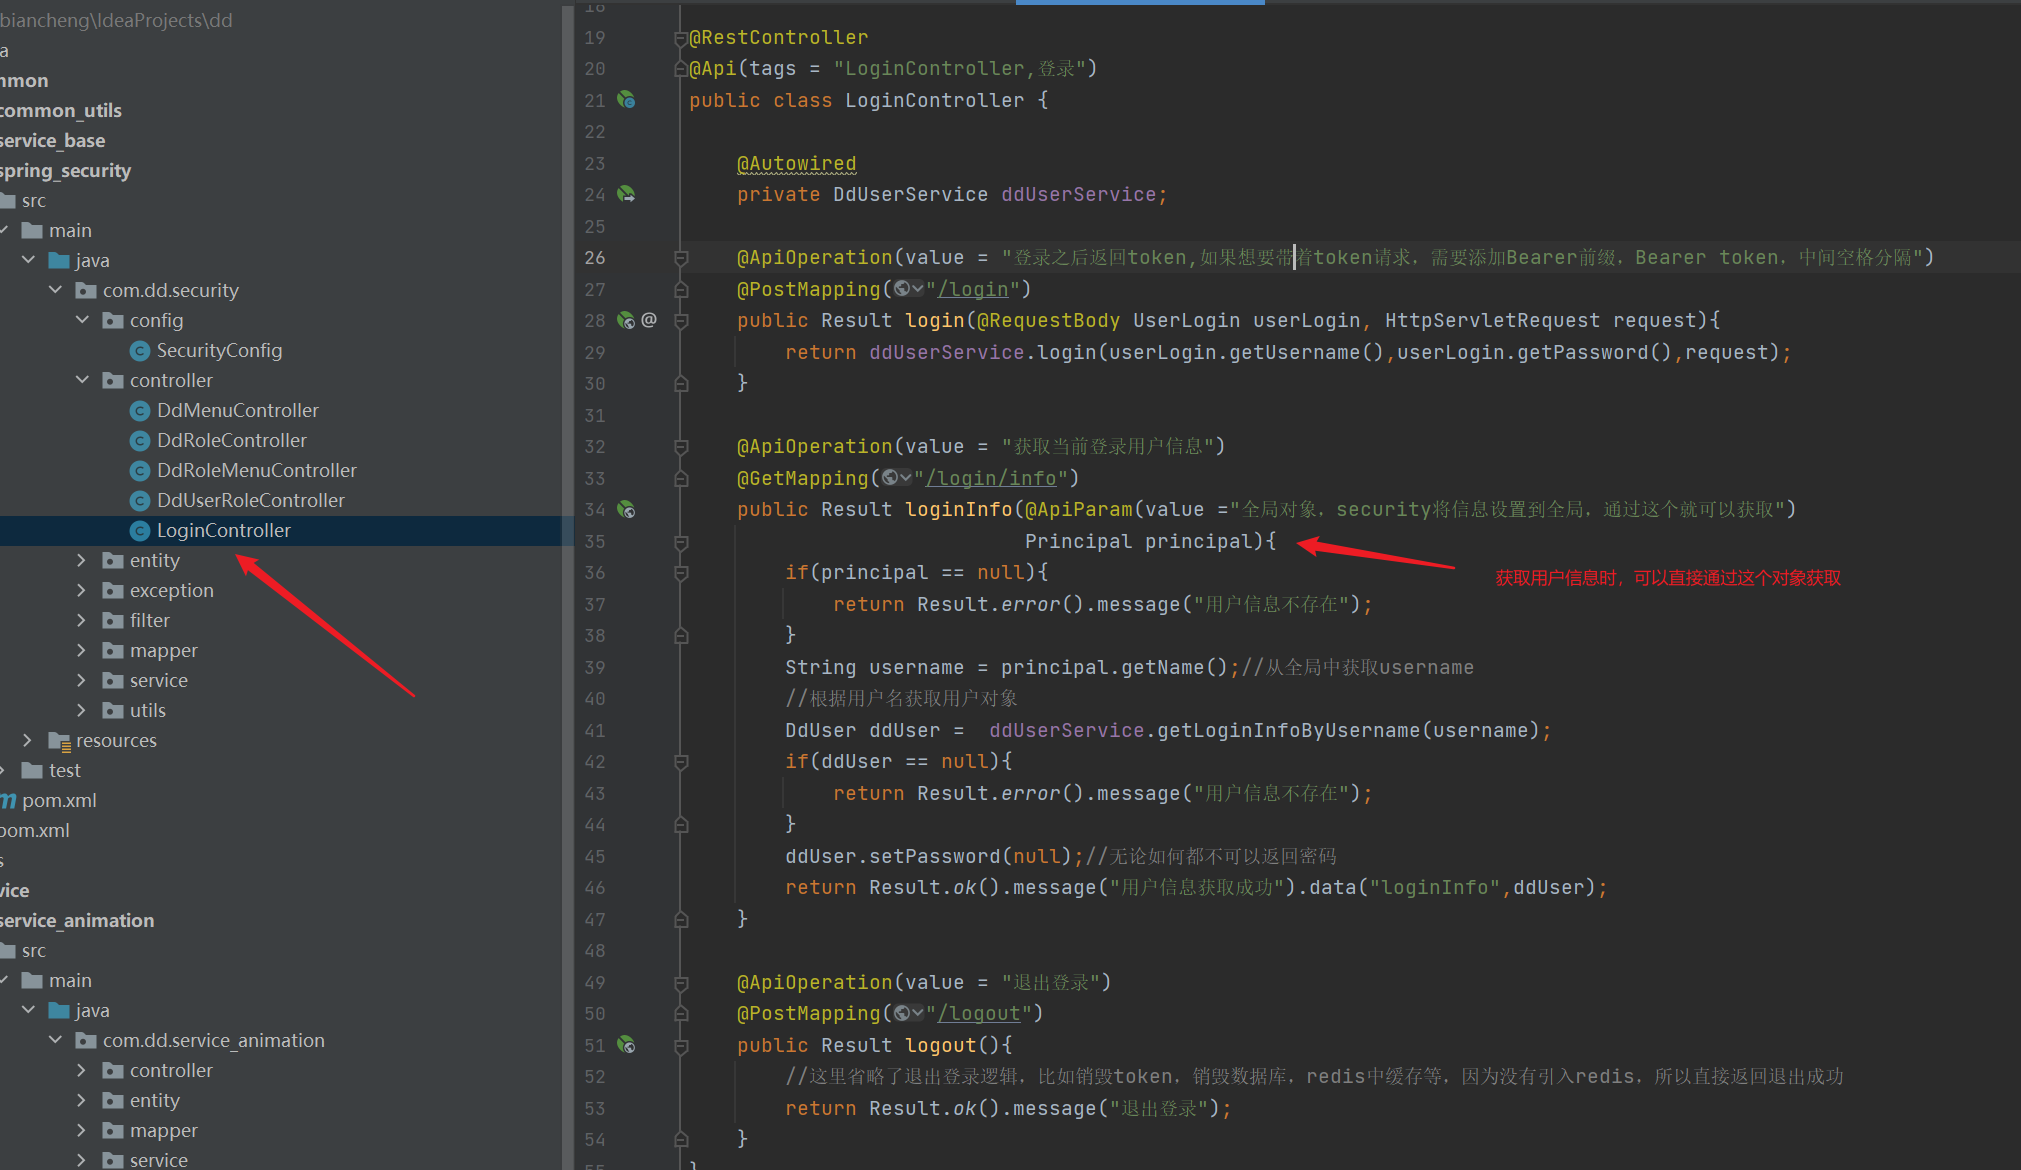Screen dimensions: 2021x1170
Task: Click request mapping gutter icon on line 28
Action: pyautogui.click(x=626, y=320)
